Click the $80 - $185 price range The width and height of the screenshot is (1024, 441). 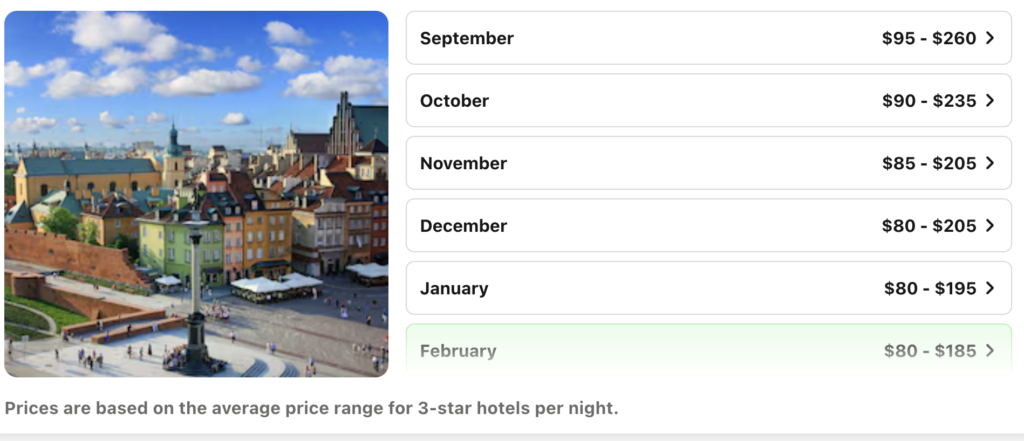[x=930, y=351]
